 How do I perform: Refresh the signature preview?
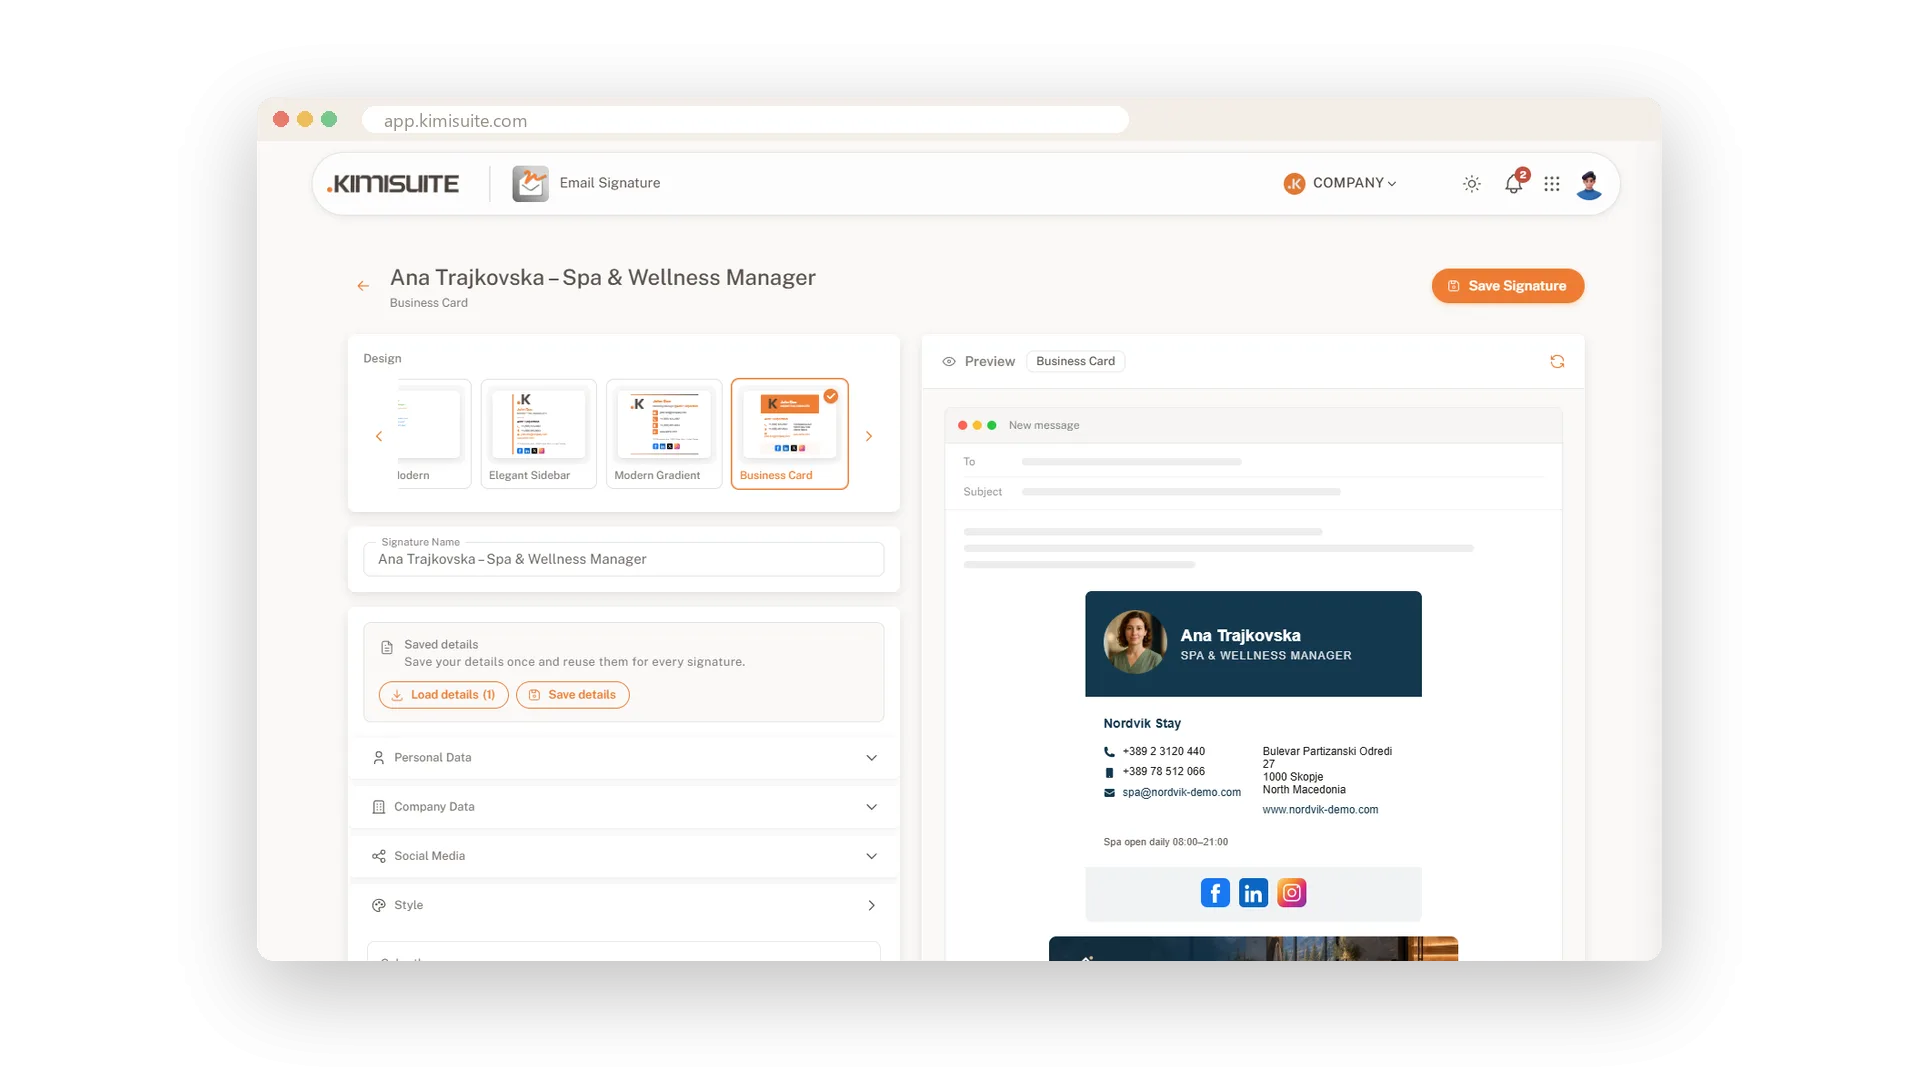pyautogui.click(x=1557, y=361)
